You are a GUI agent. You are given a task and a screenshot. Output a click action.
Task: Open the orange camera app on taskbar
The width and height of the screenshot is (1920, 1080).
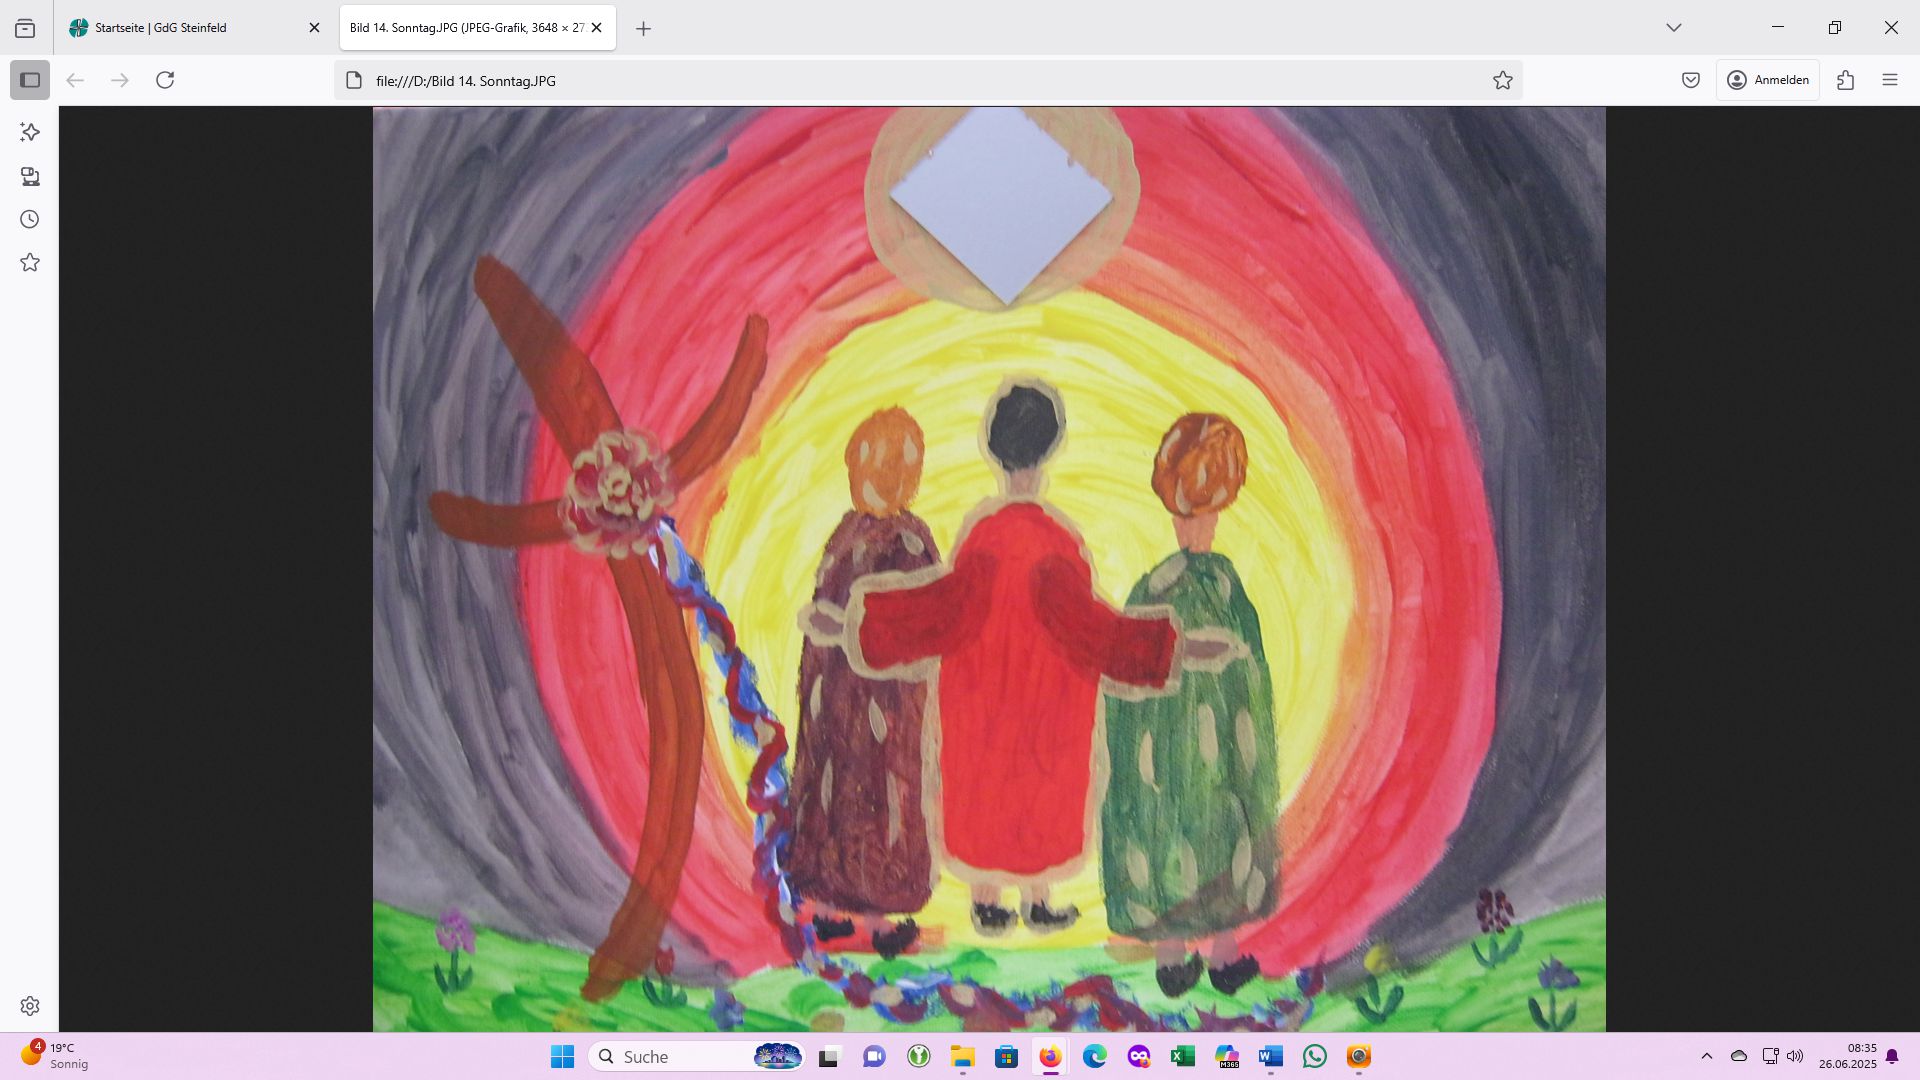[x=1358, y=1057]
